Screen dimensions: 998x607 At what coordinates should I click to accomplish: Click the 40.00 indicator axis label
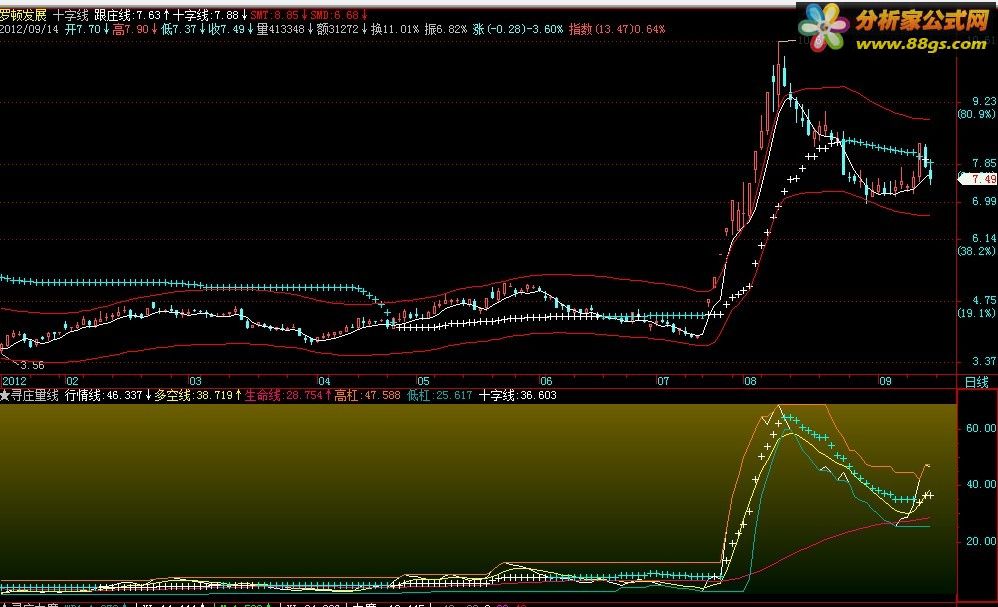coord(981,484)
